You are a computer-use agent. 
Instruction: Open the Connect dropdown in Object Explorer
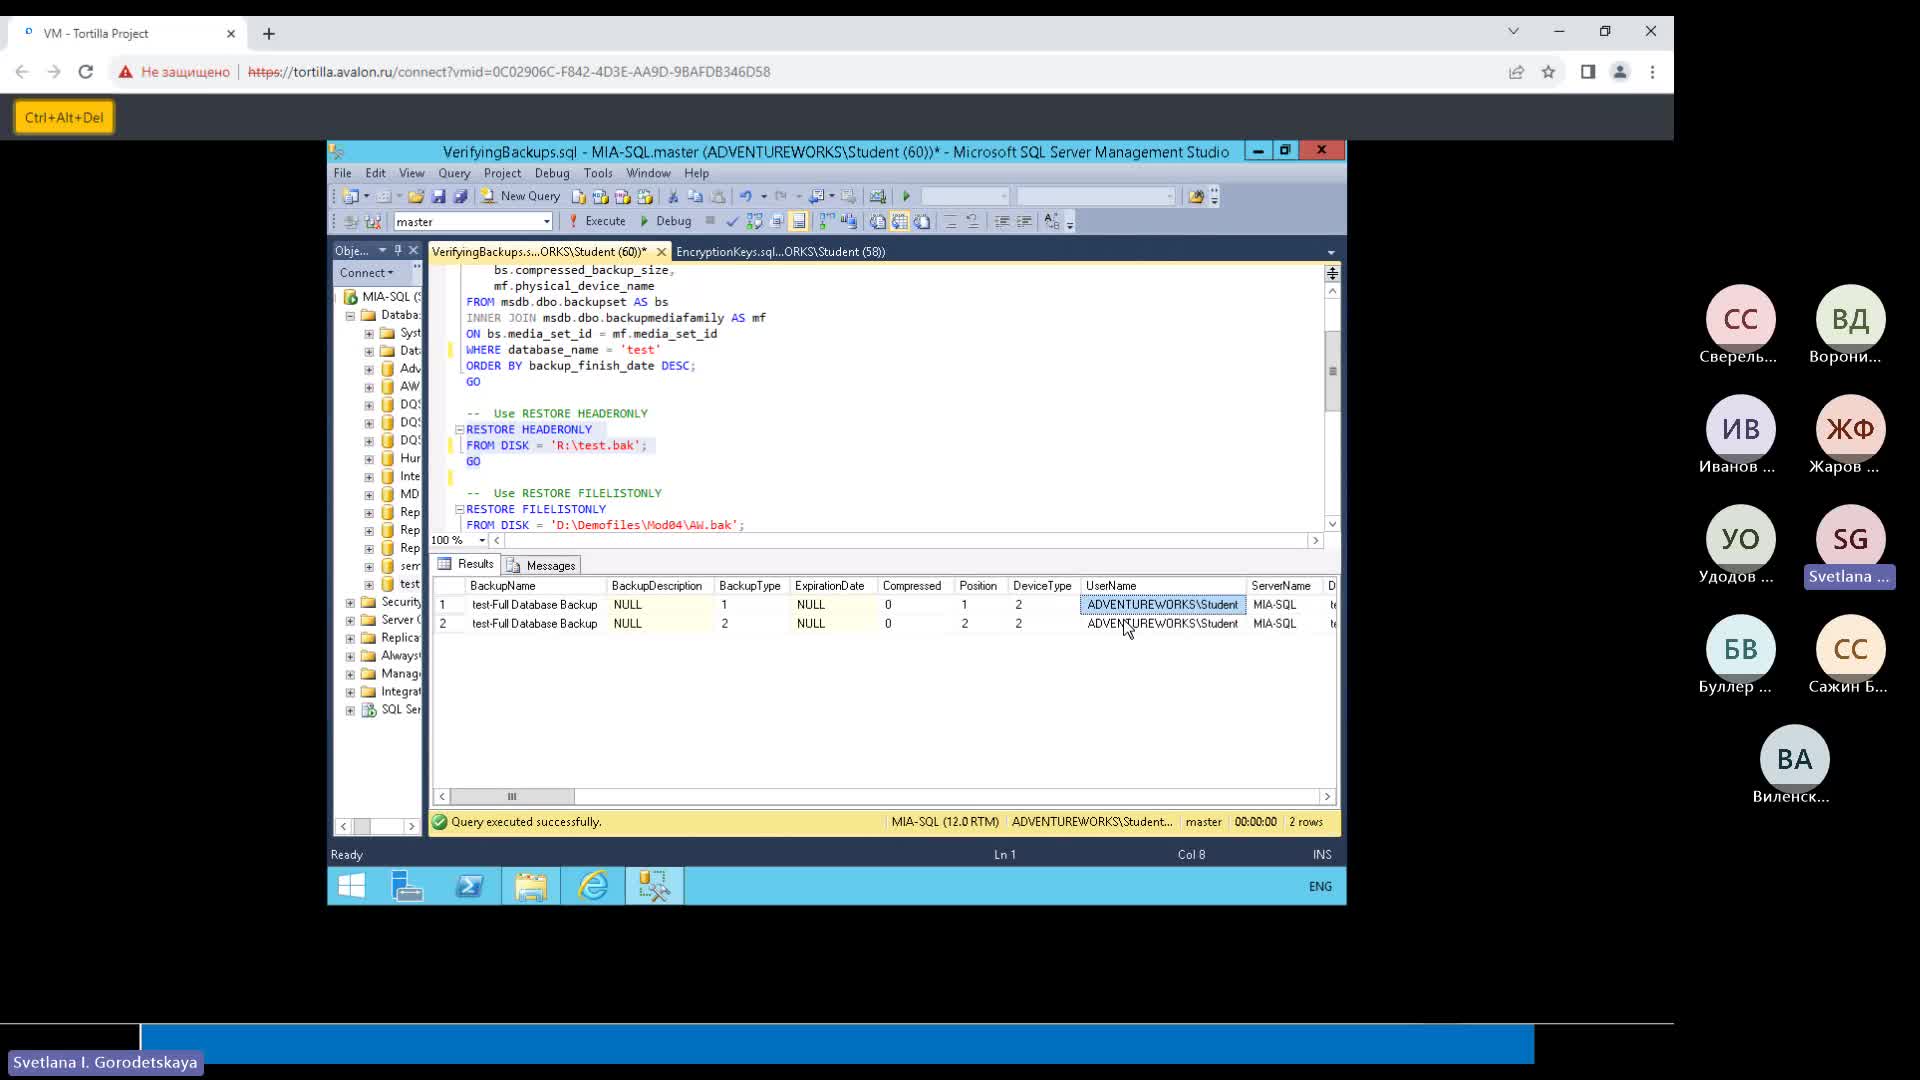[366, 273]
